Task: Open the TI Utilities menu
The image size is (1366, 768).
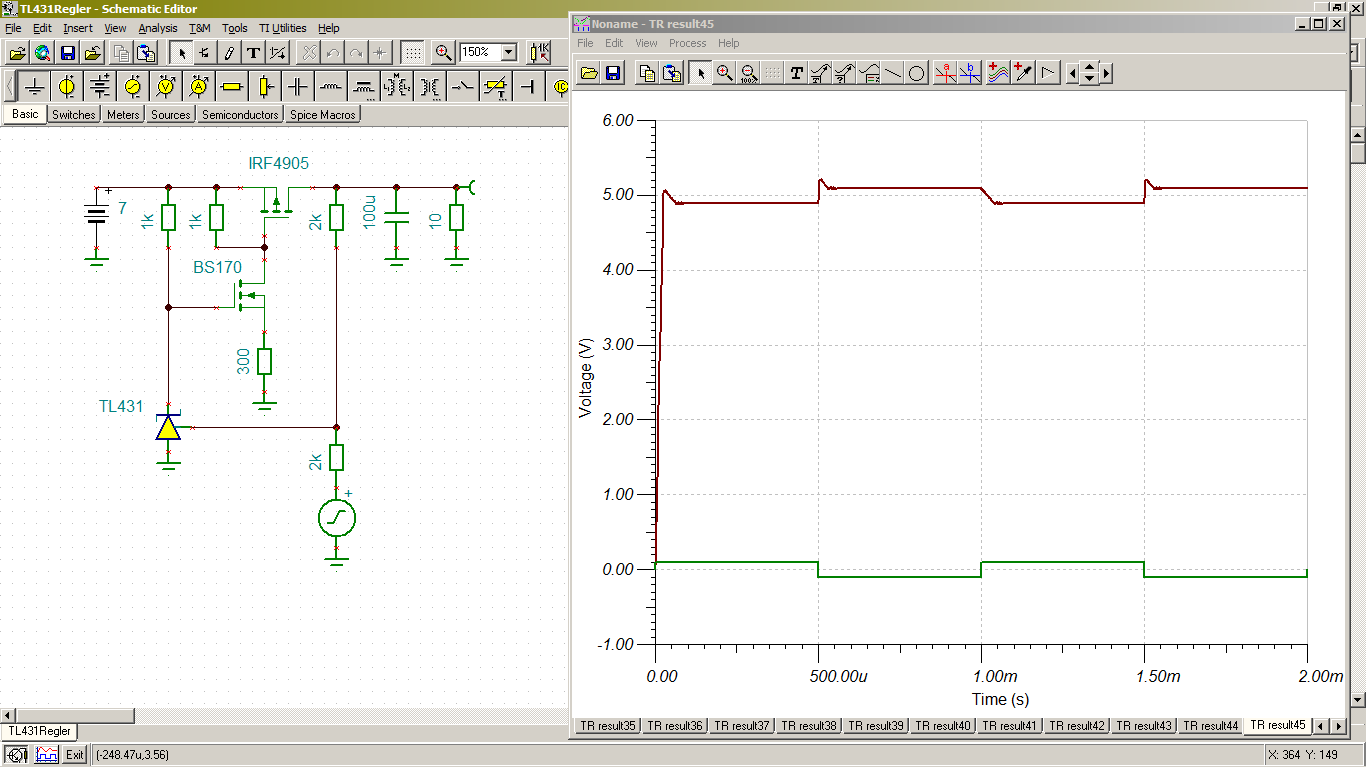Action: tap(282, 28)
